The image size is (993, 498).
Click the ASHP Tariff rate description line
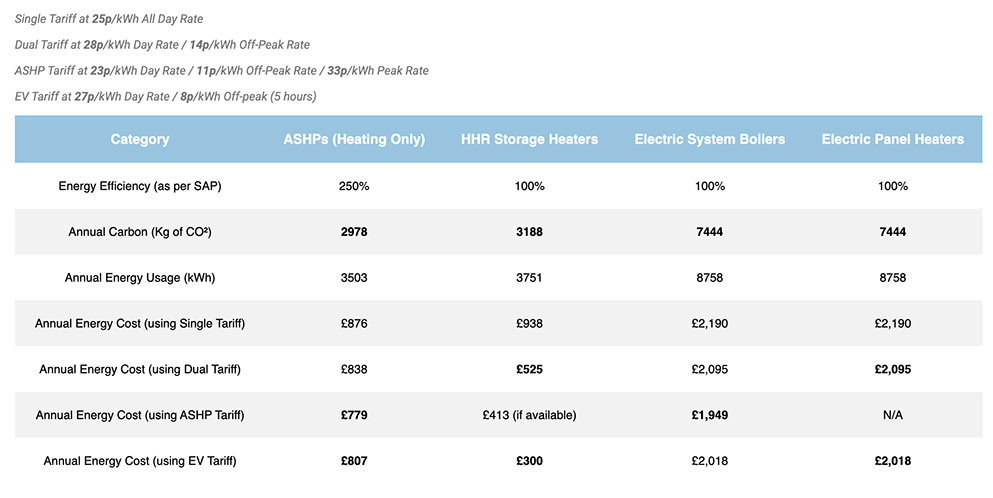click(221, 71)
